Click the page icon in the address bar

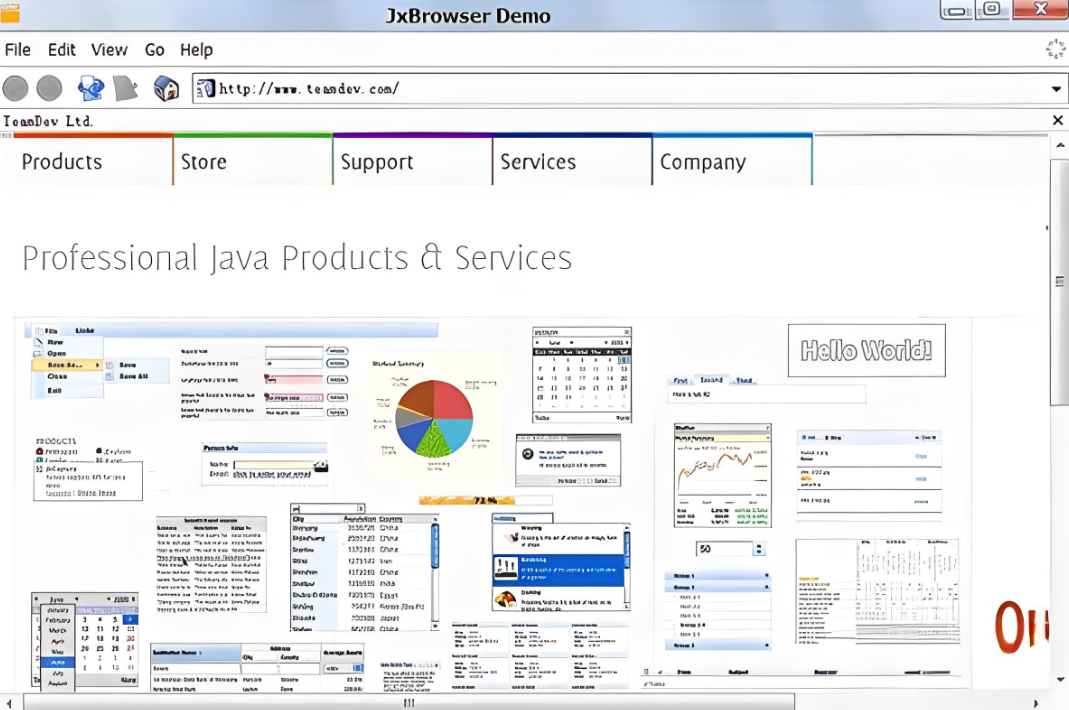(x=205, y=89)
